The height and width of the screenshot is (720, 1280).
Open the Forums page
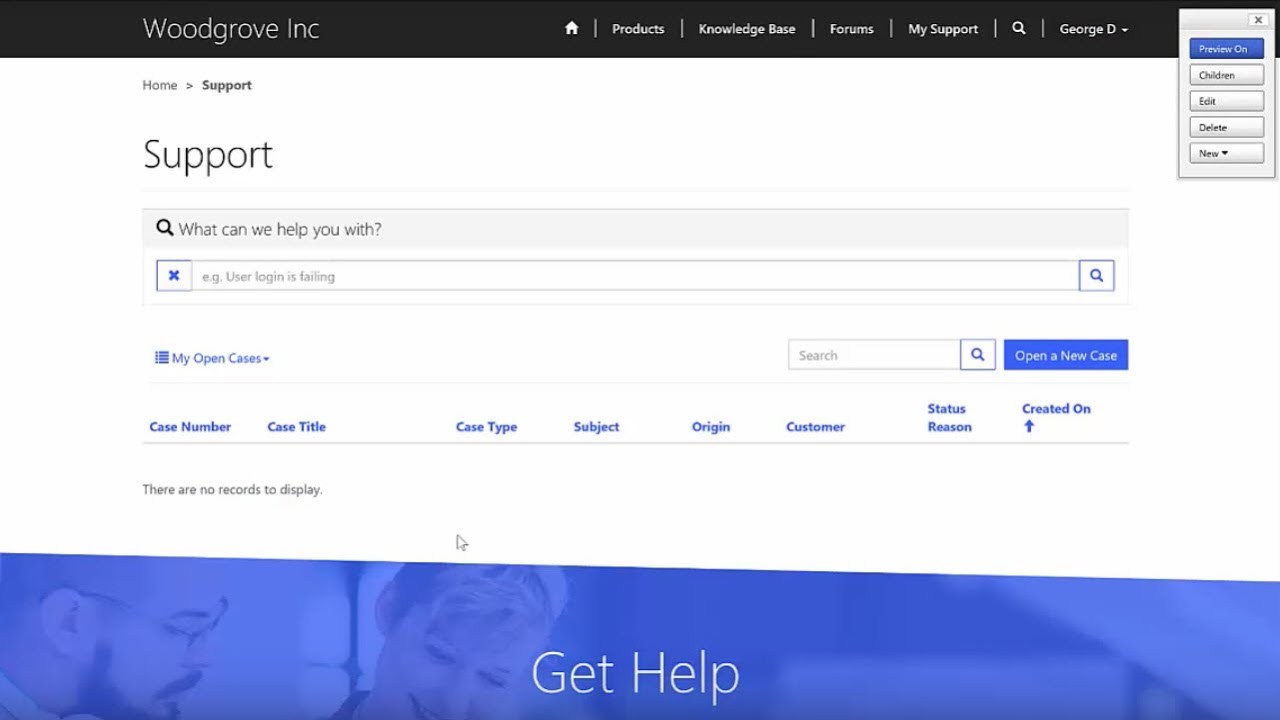pos(852,29)
